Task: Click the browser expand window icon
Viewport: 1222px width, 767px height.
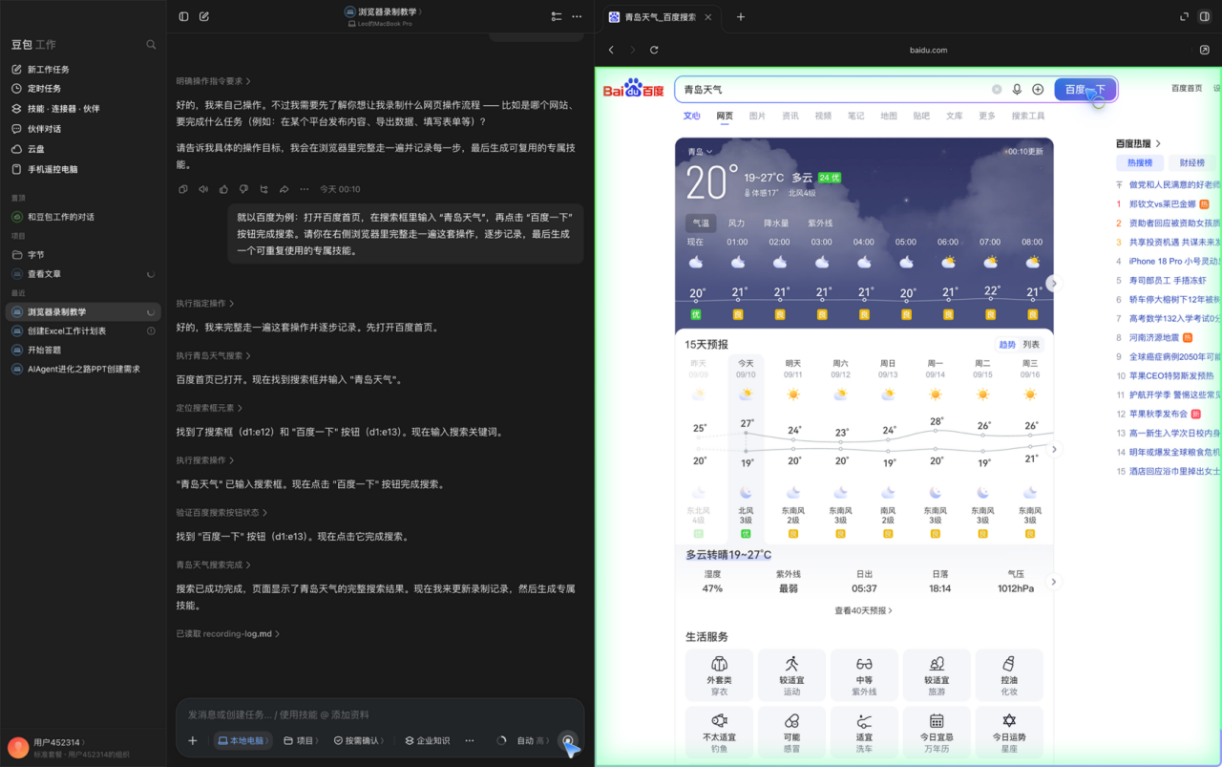Action: click(1184, 17)
